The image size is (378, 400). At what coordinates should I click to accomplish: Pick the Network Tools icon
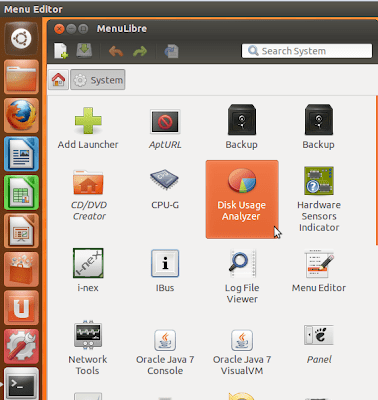tap(88, 335)
